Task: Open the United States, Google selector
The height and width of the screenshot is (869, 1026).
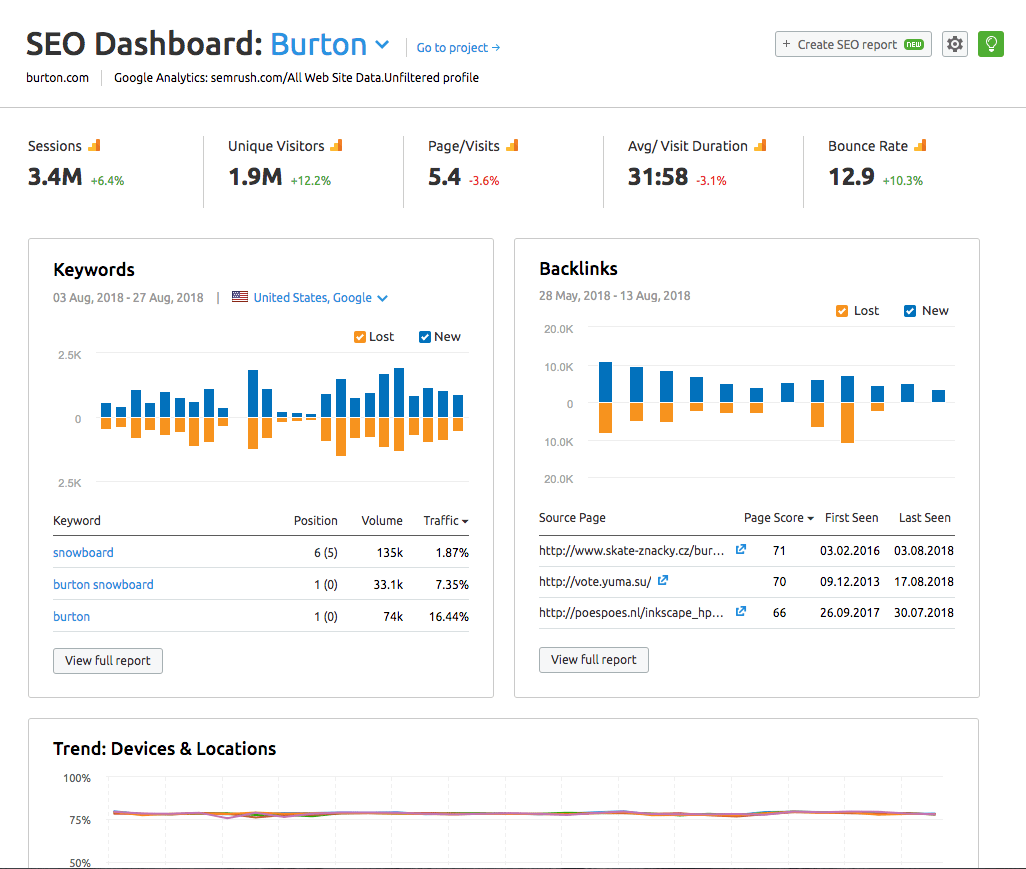Action: tap(320, 297)
